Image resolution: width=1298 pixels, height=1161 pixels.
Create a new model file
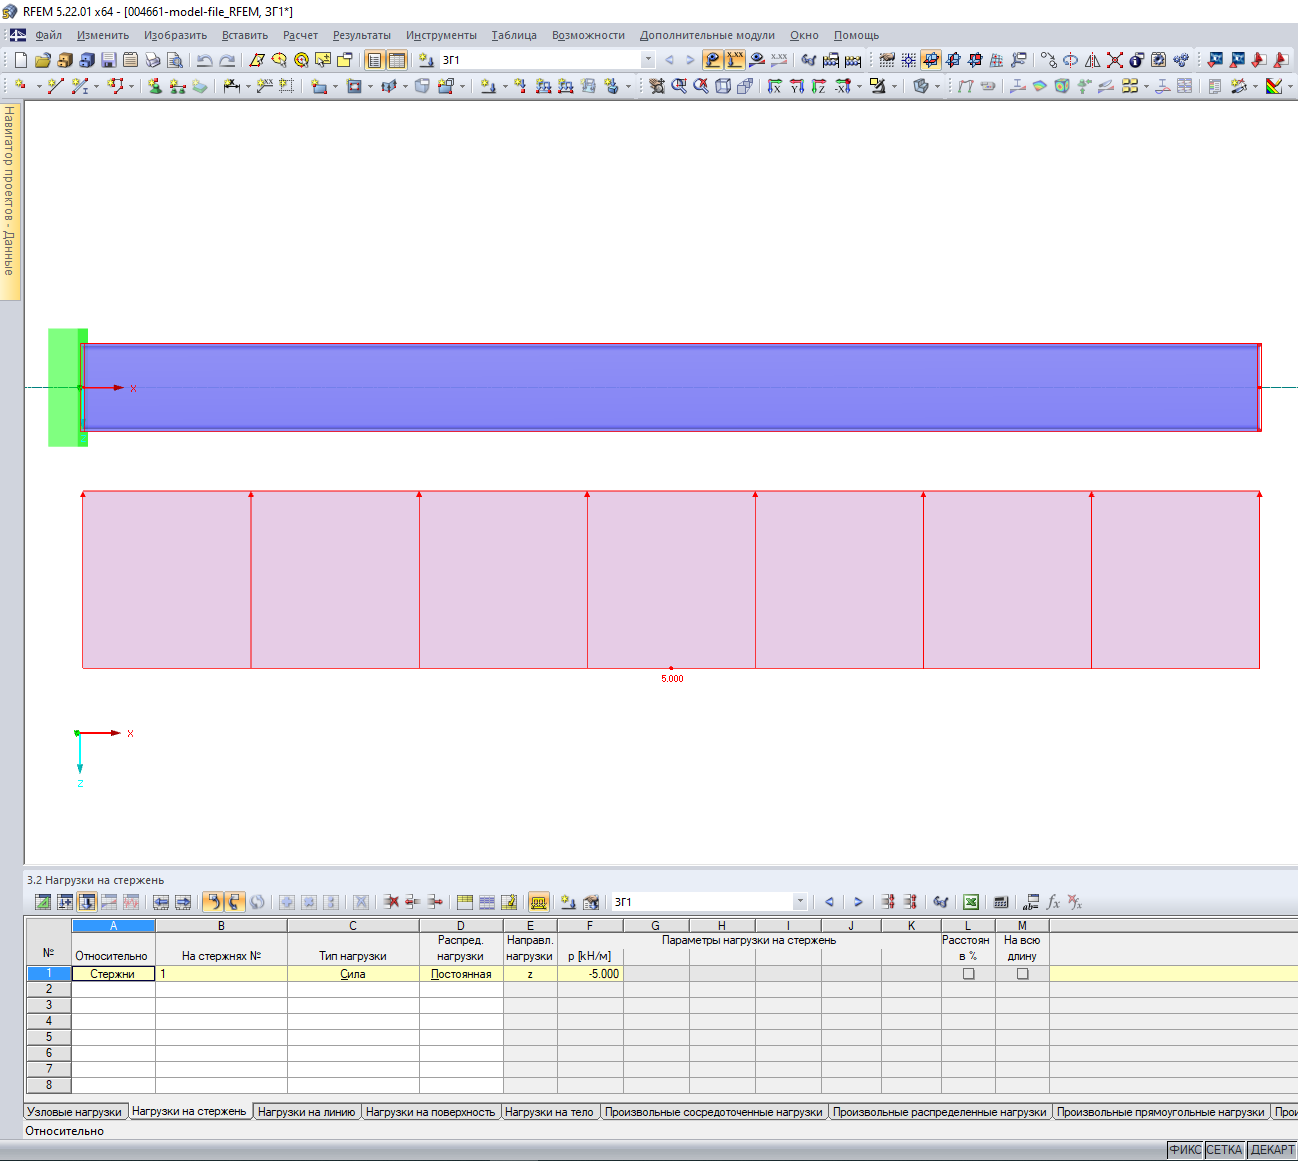21,60
